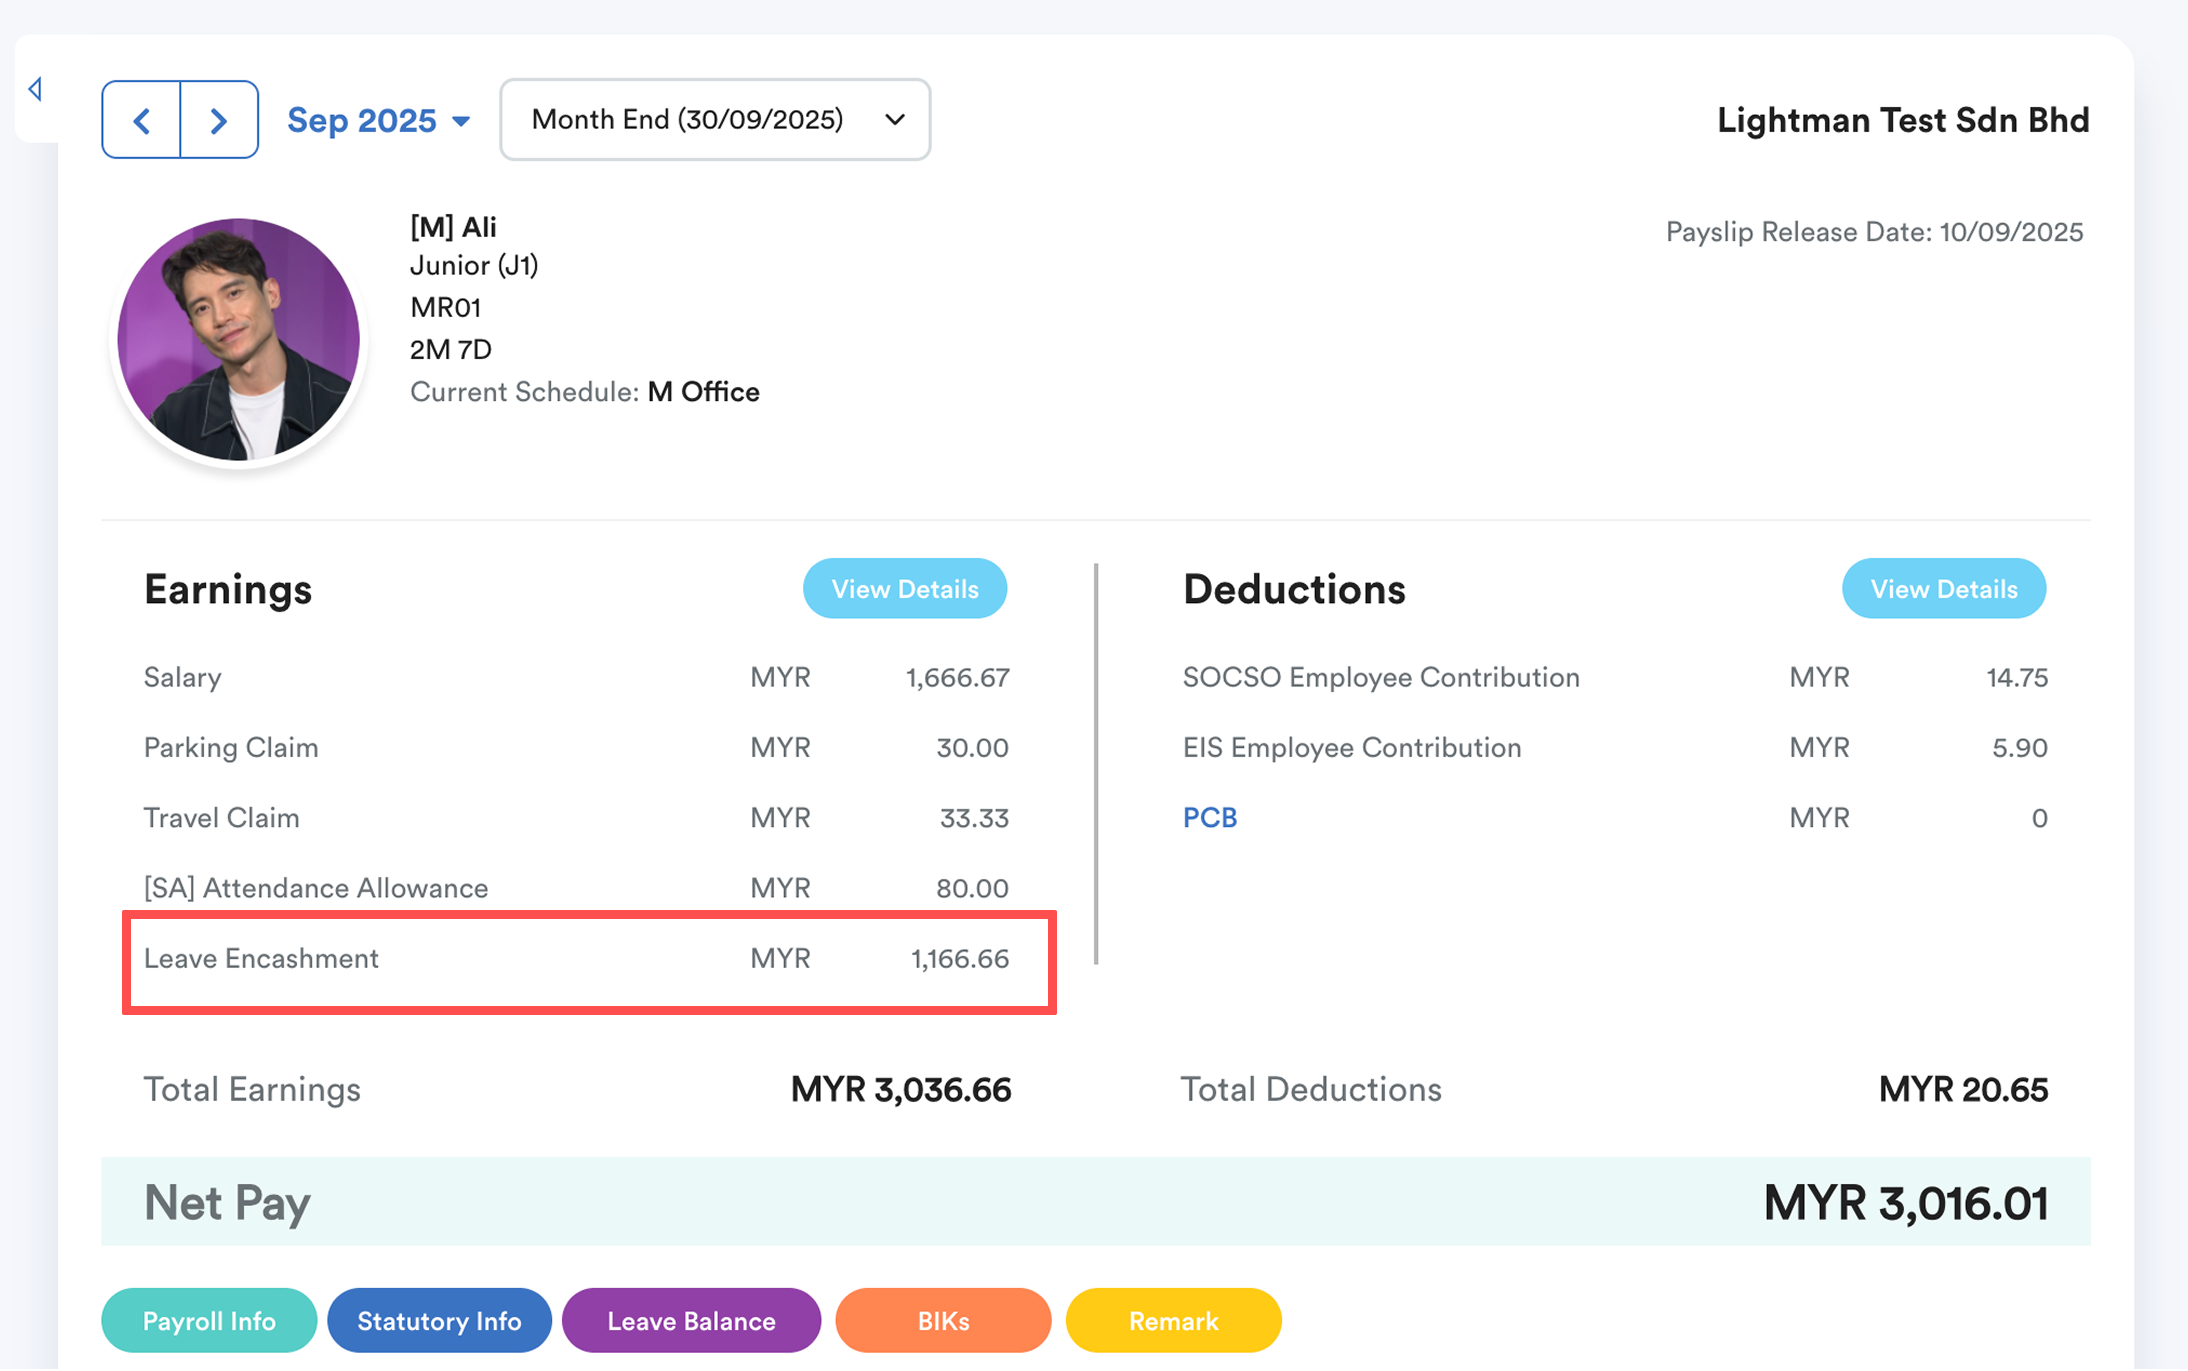Viewport: 2188px width, 1371px height.
Task: Select the Remark tab
Action: pyautogui.click(x=1173, y=1321)
